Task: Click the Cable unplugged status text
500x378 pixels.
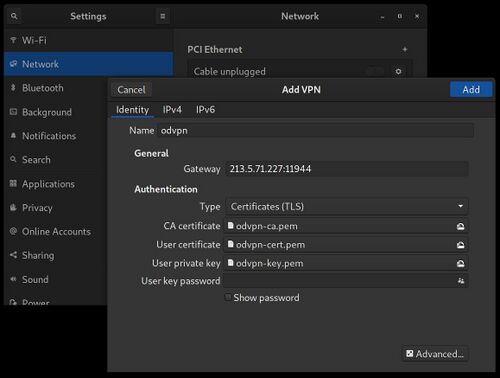Action: click(230, 72)
